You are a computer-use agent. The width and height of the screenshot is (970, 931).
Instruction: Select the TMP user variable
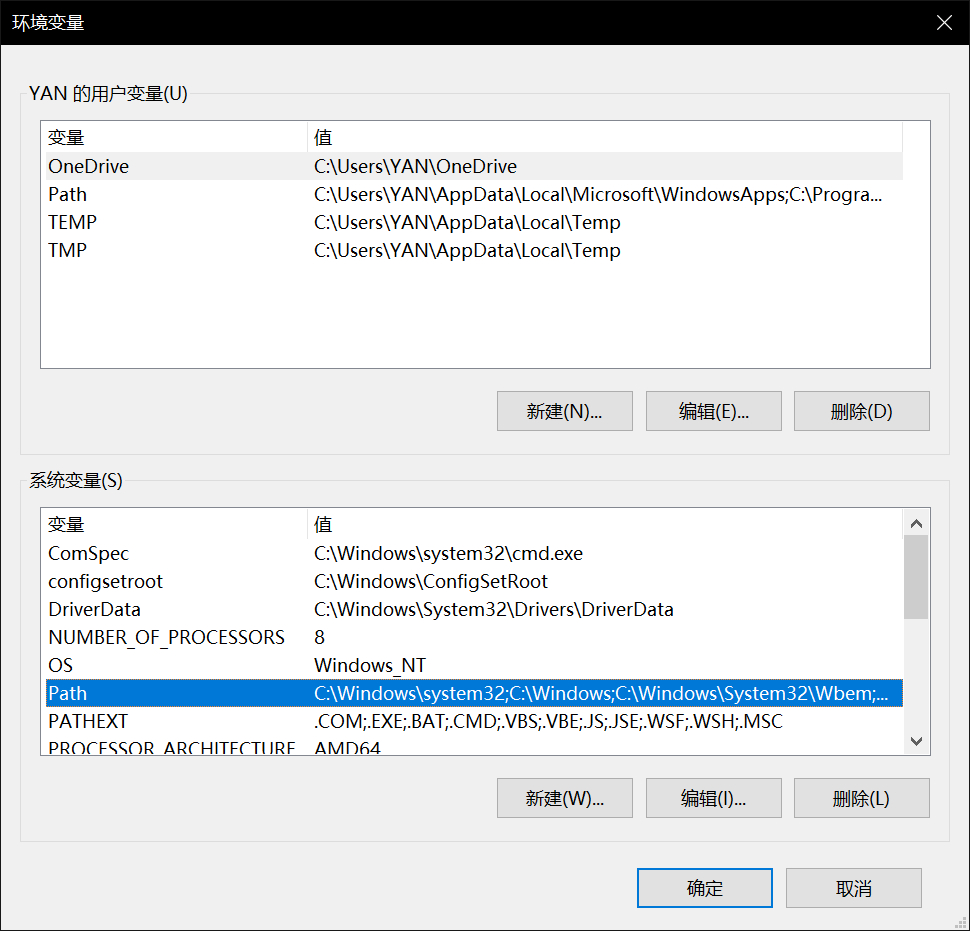coord(474,250)
